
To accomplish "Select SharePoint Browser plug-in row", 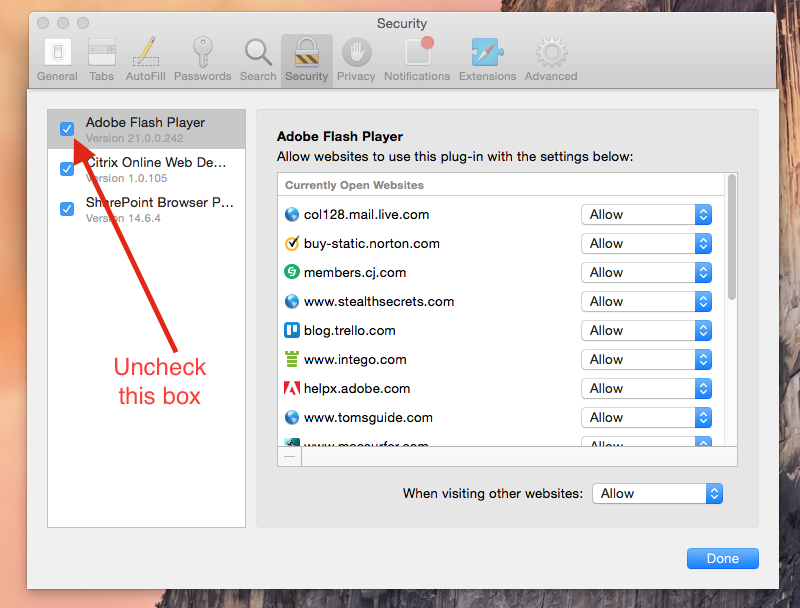I will tap(146, 209).
